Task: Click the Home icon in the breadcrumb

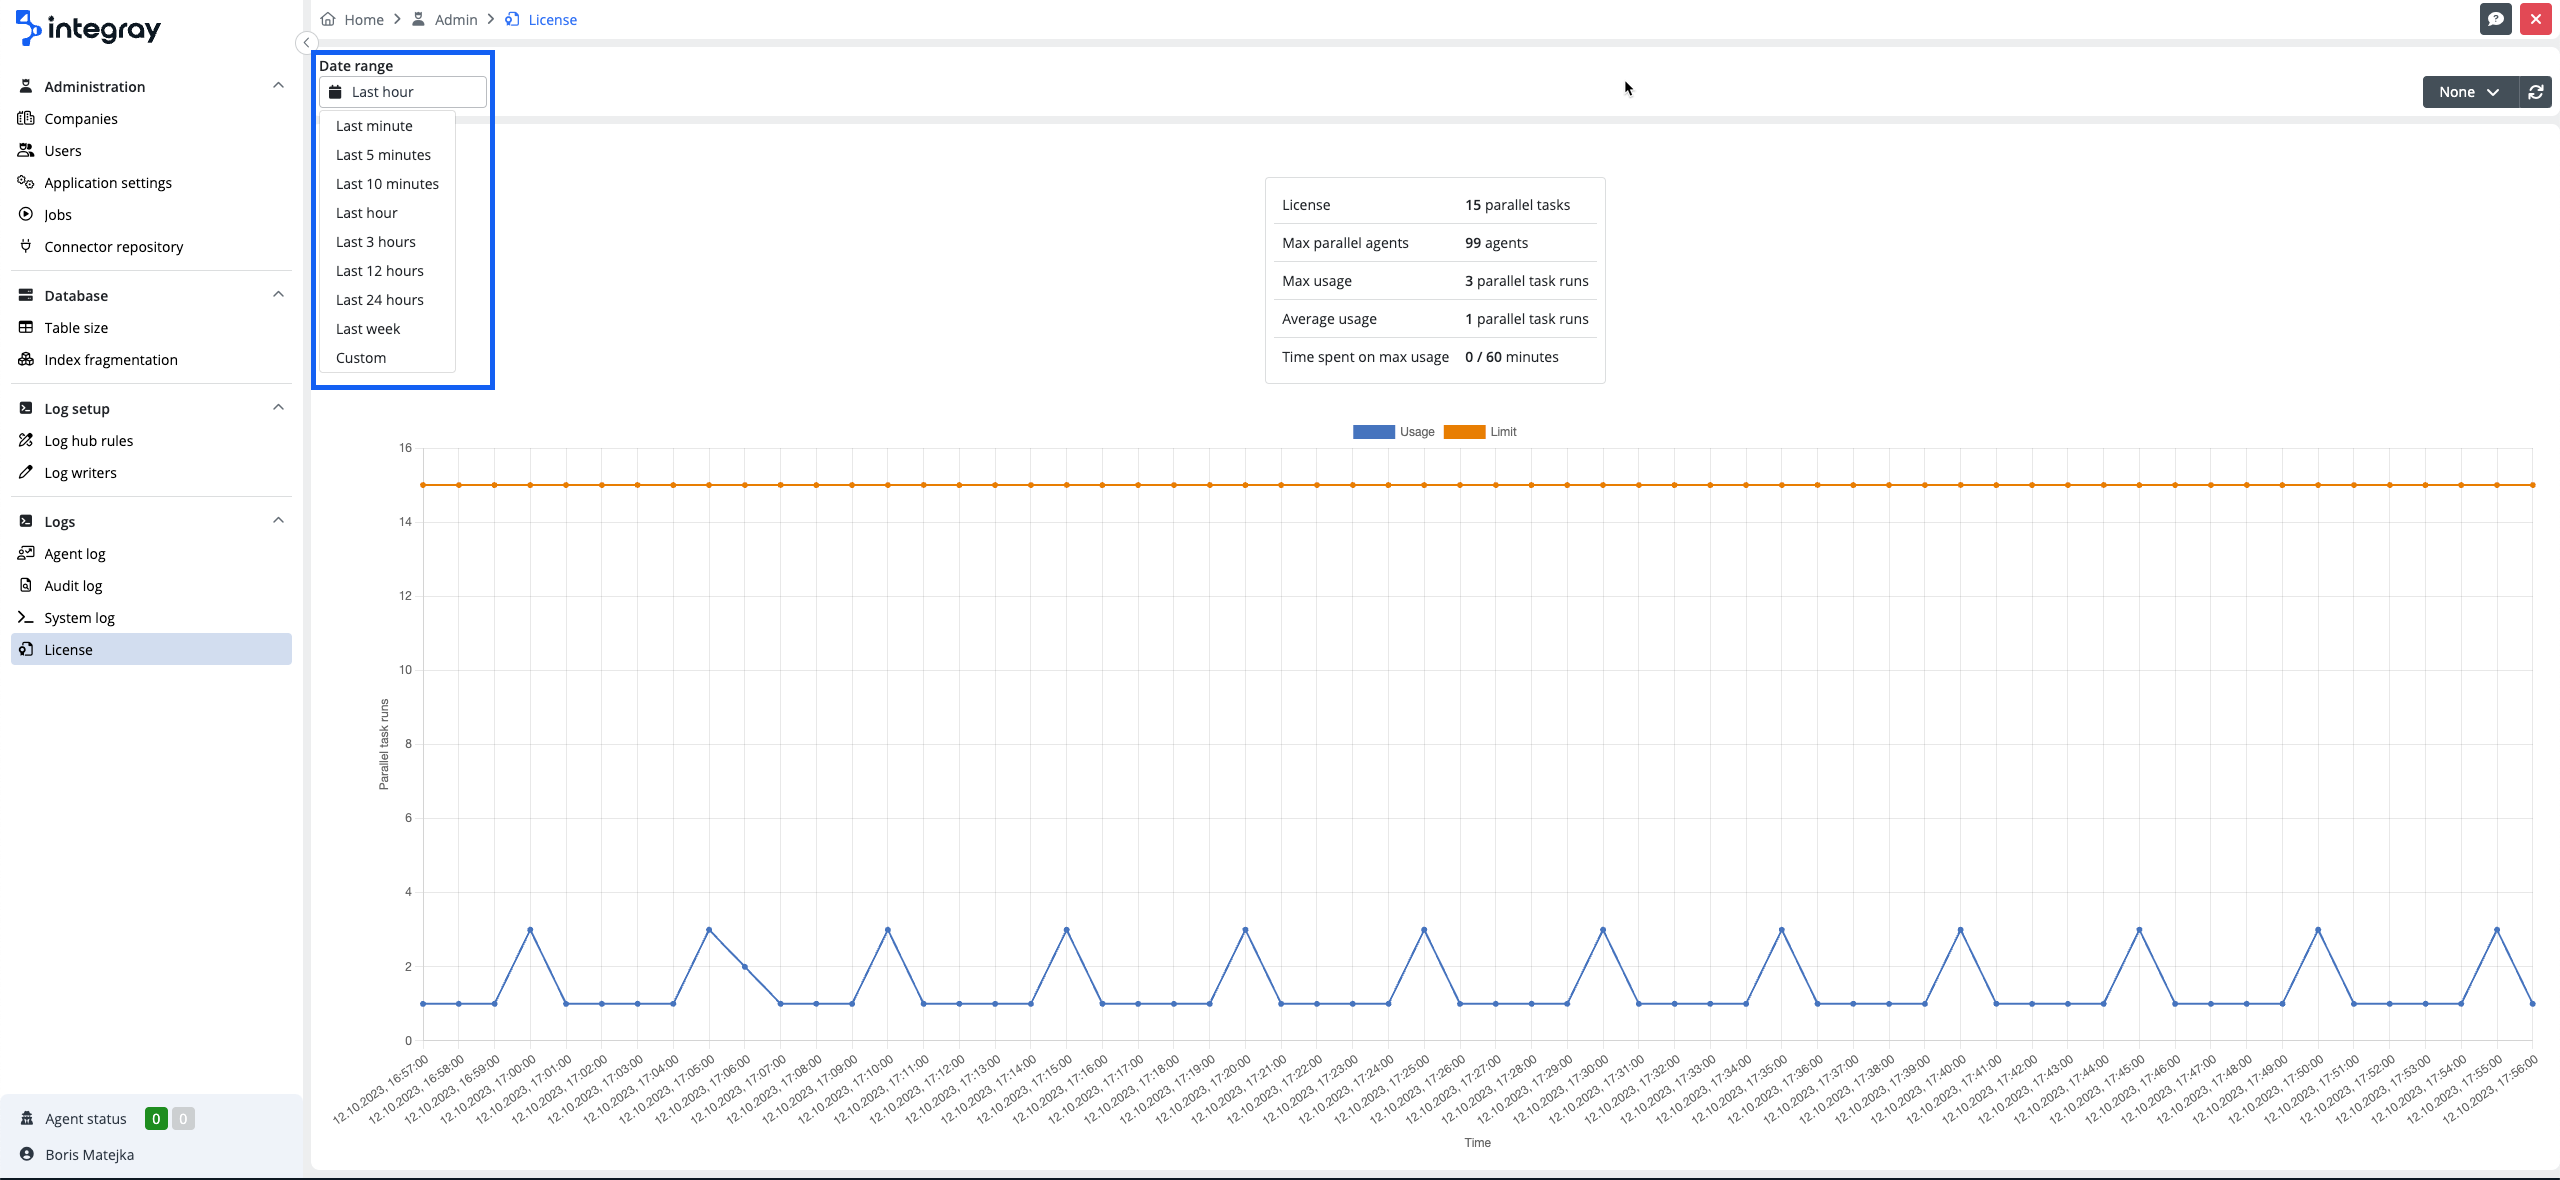Action: [x=328, y=20]
